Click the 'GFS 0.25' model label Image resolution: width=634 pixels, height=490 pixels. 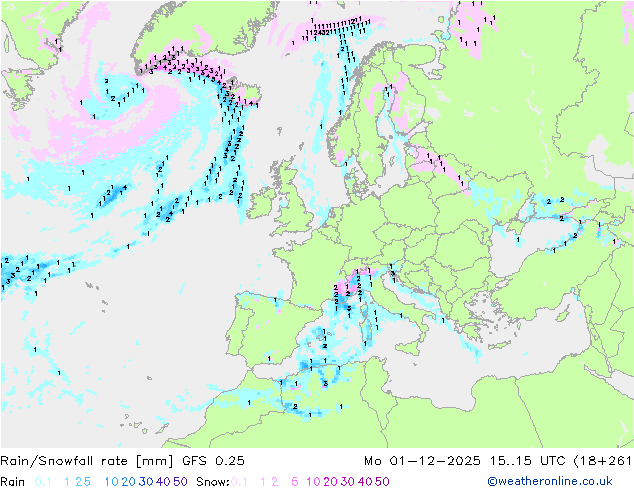click(x=213, y=461)
